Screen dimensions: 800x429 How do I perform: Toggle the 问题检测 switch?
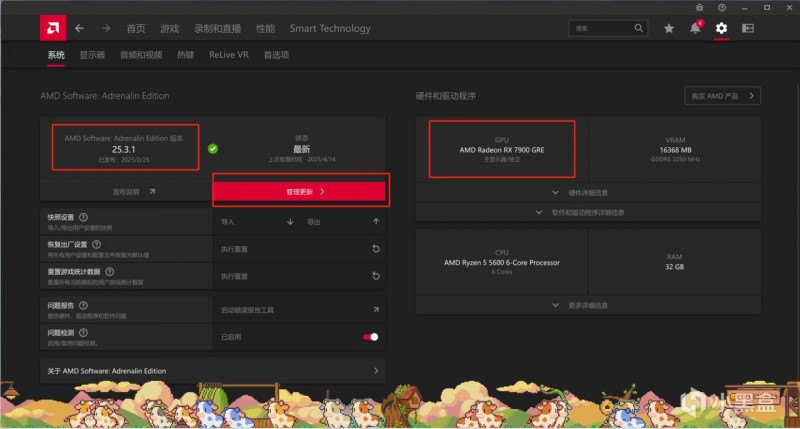click(370, 337)
